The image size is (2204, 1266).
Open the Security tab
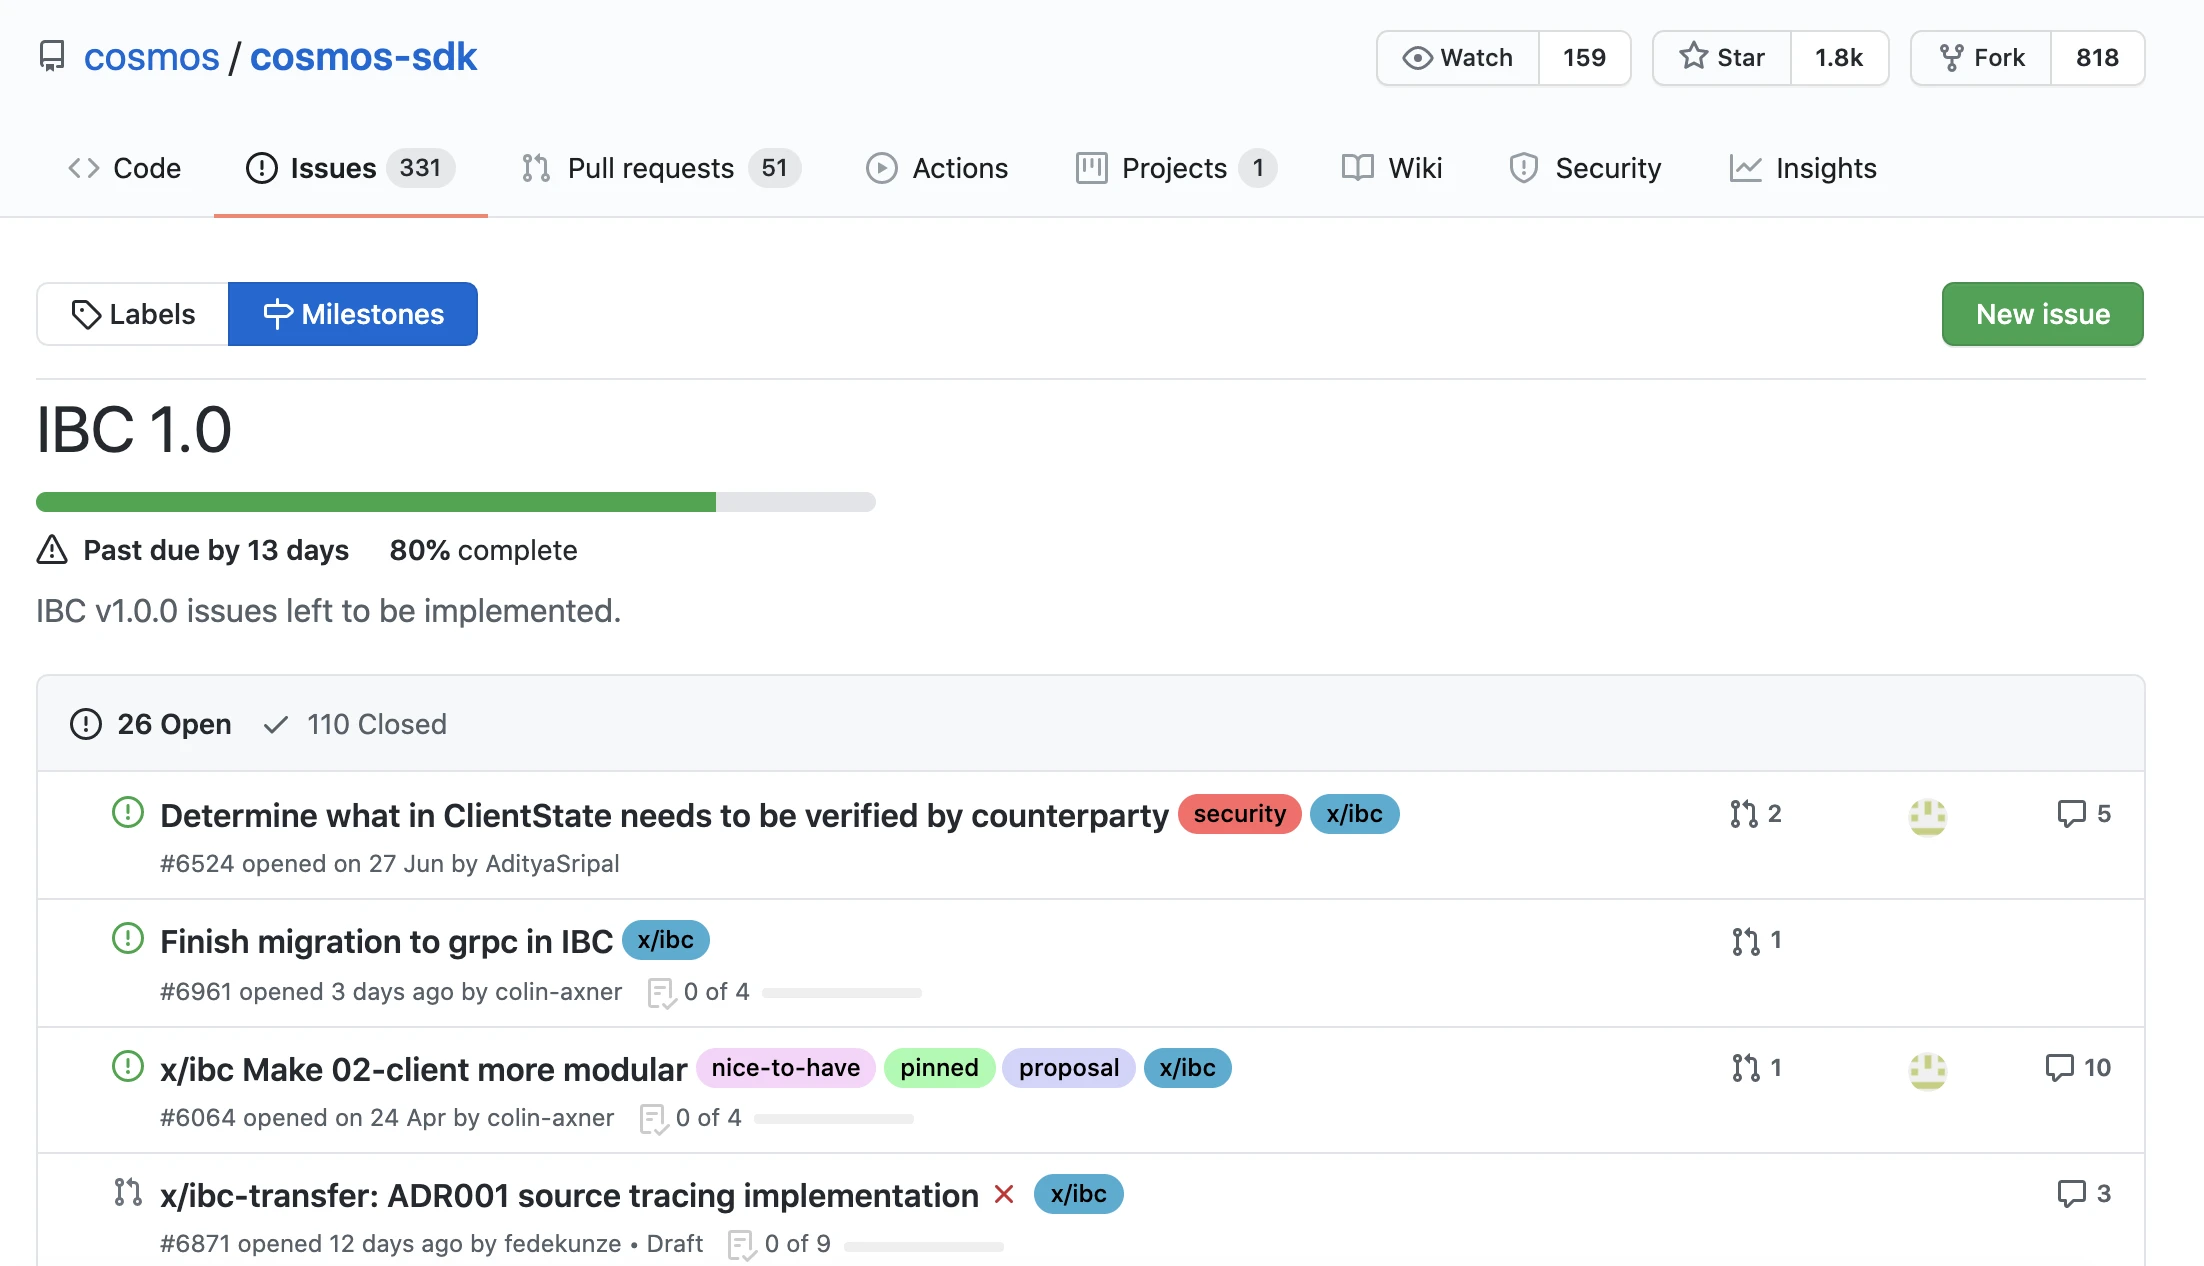coord(1585,168)
